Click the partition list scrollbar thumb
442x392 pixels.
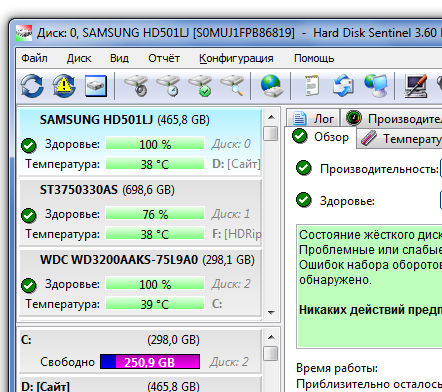tap(271, 354)
